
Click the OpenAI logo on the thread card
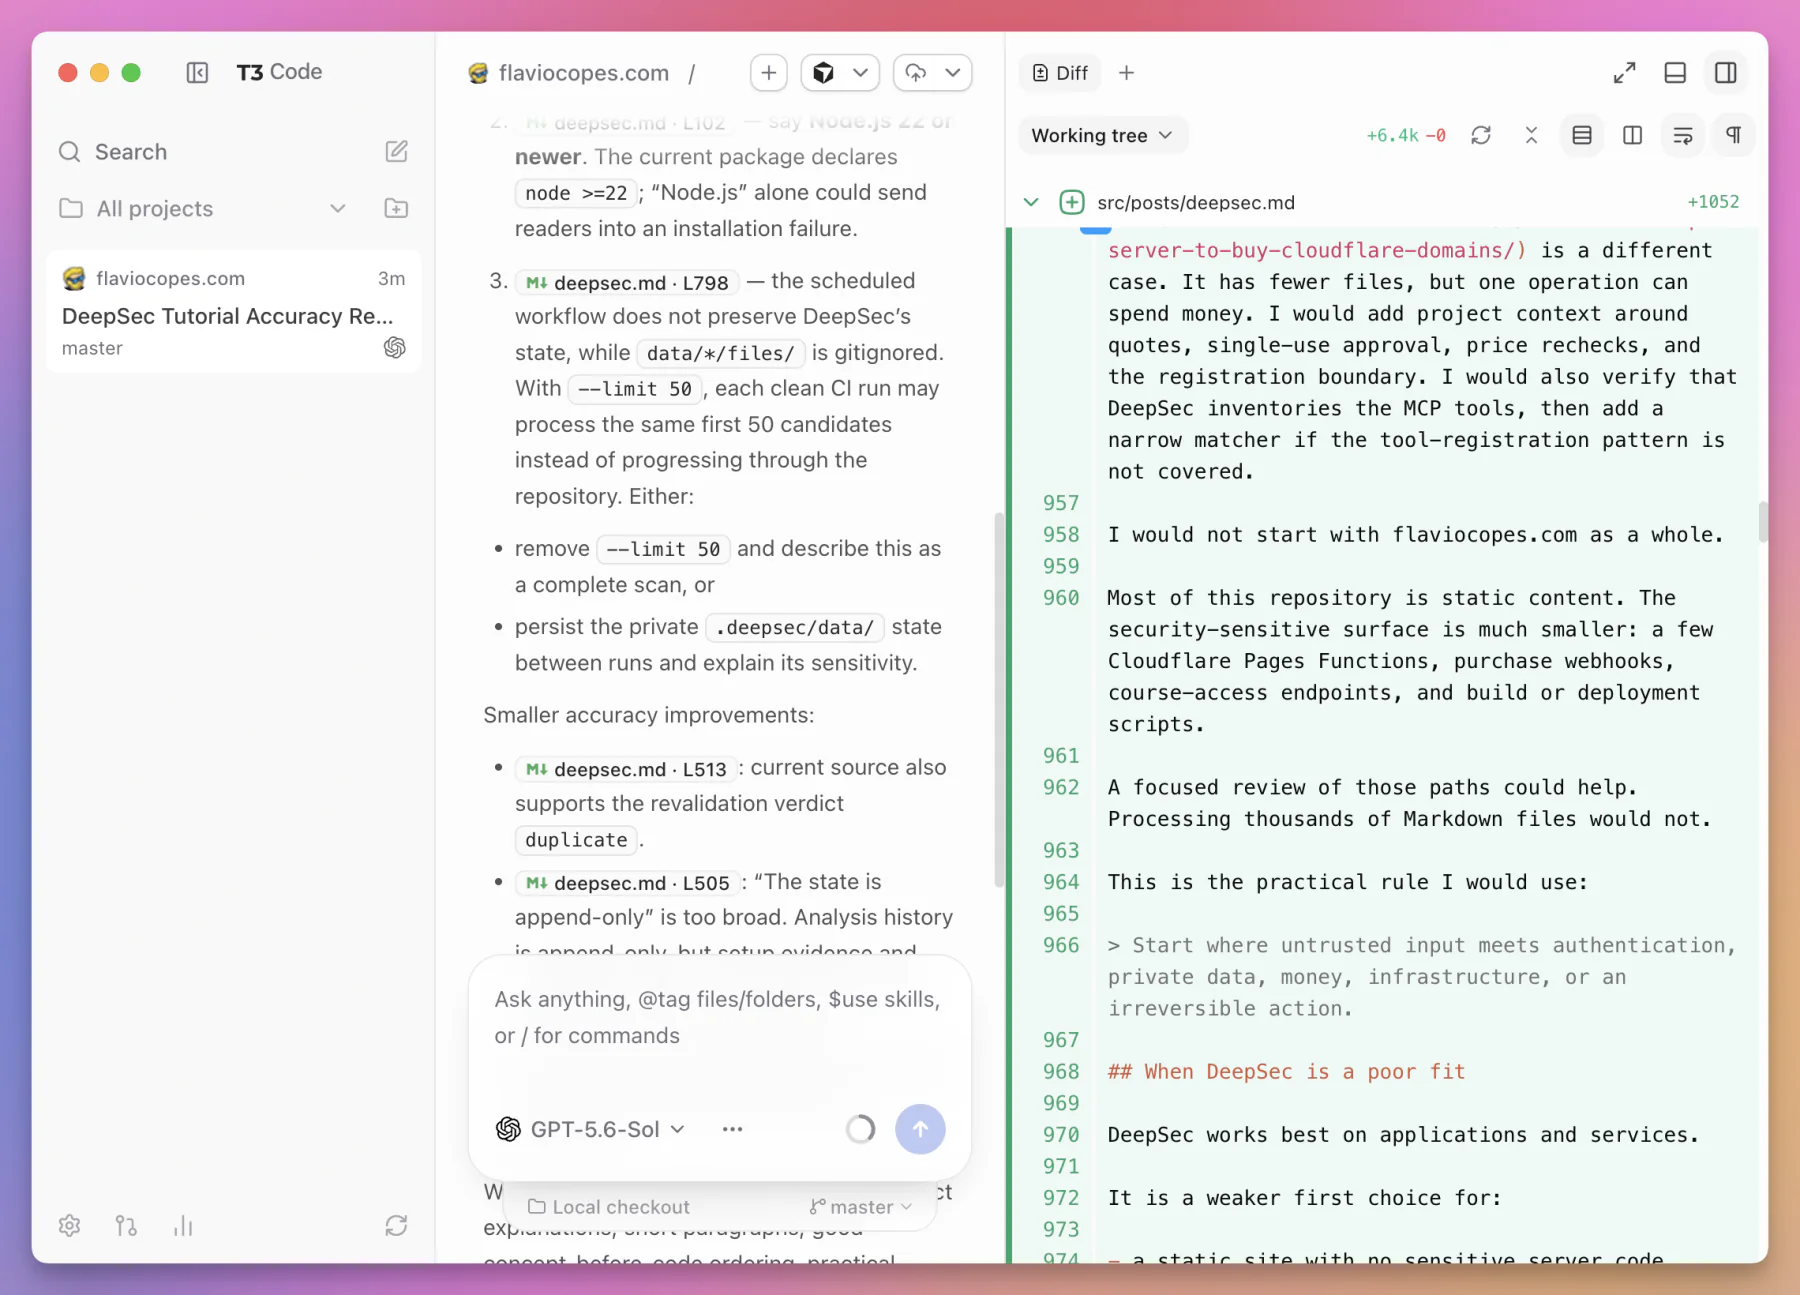pyautogui.click(x=395, y=347)
